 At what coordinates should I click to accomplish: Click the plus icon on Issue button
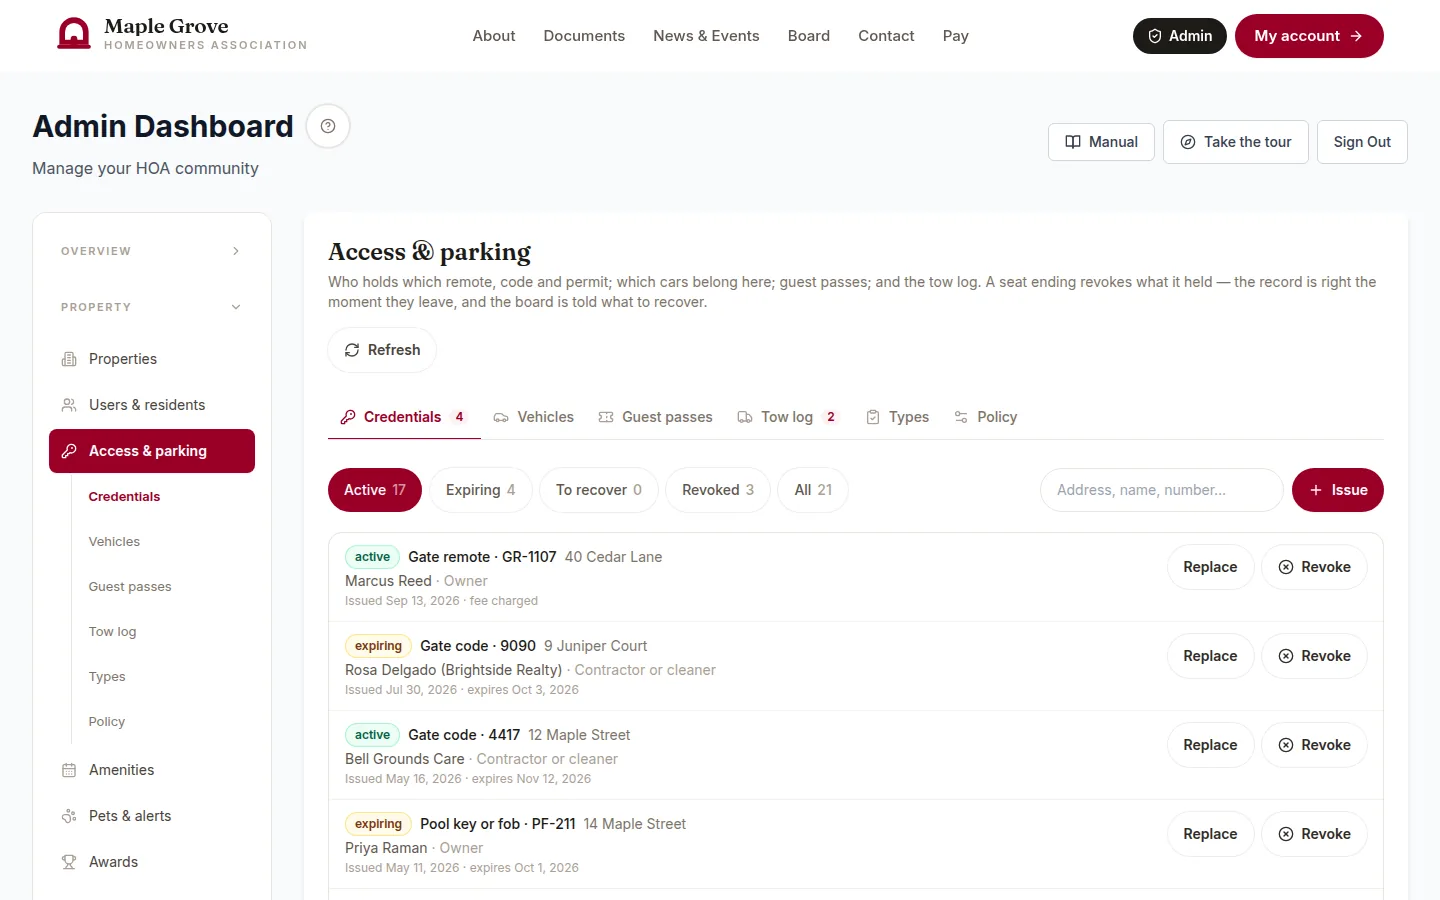[x=1316, y=490]
